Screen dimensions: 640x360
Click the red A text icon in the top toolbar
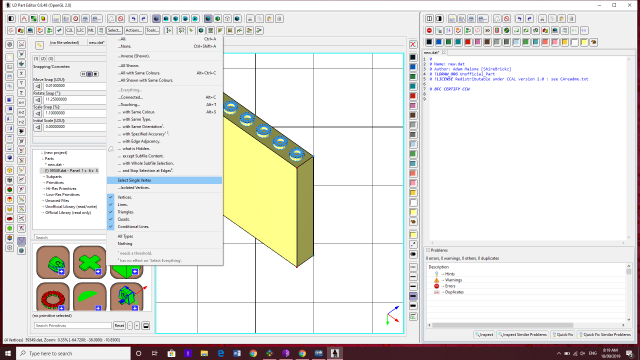(24, 19)
